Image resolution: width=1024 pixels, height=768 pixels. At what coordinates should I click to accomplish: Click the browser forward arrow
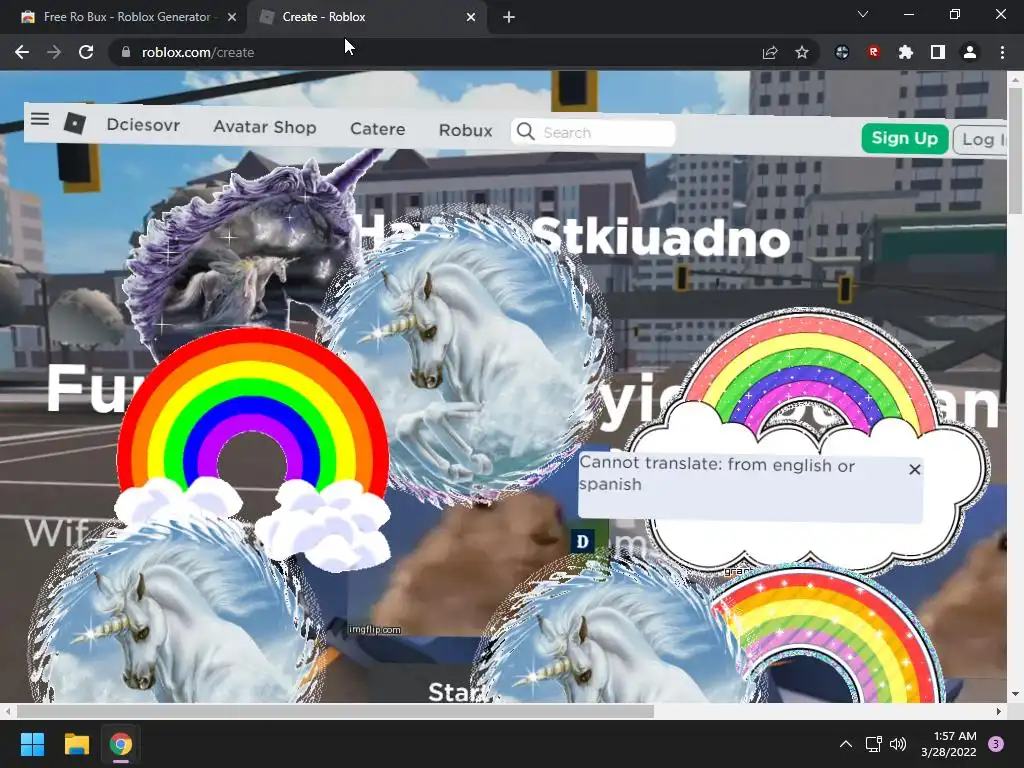(x=54, y=52)
